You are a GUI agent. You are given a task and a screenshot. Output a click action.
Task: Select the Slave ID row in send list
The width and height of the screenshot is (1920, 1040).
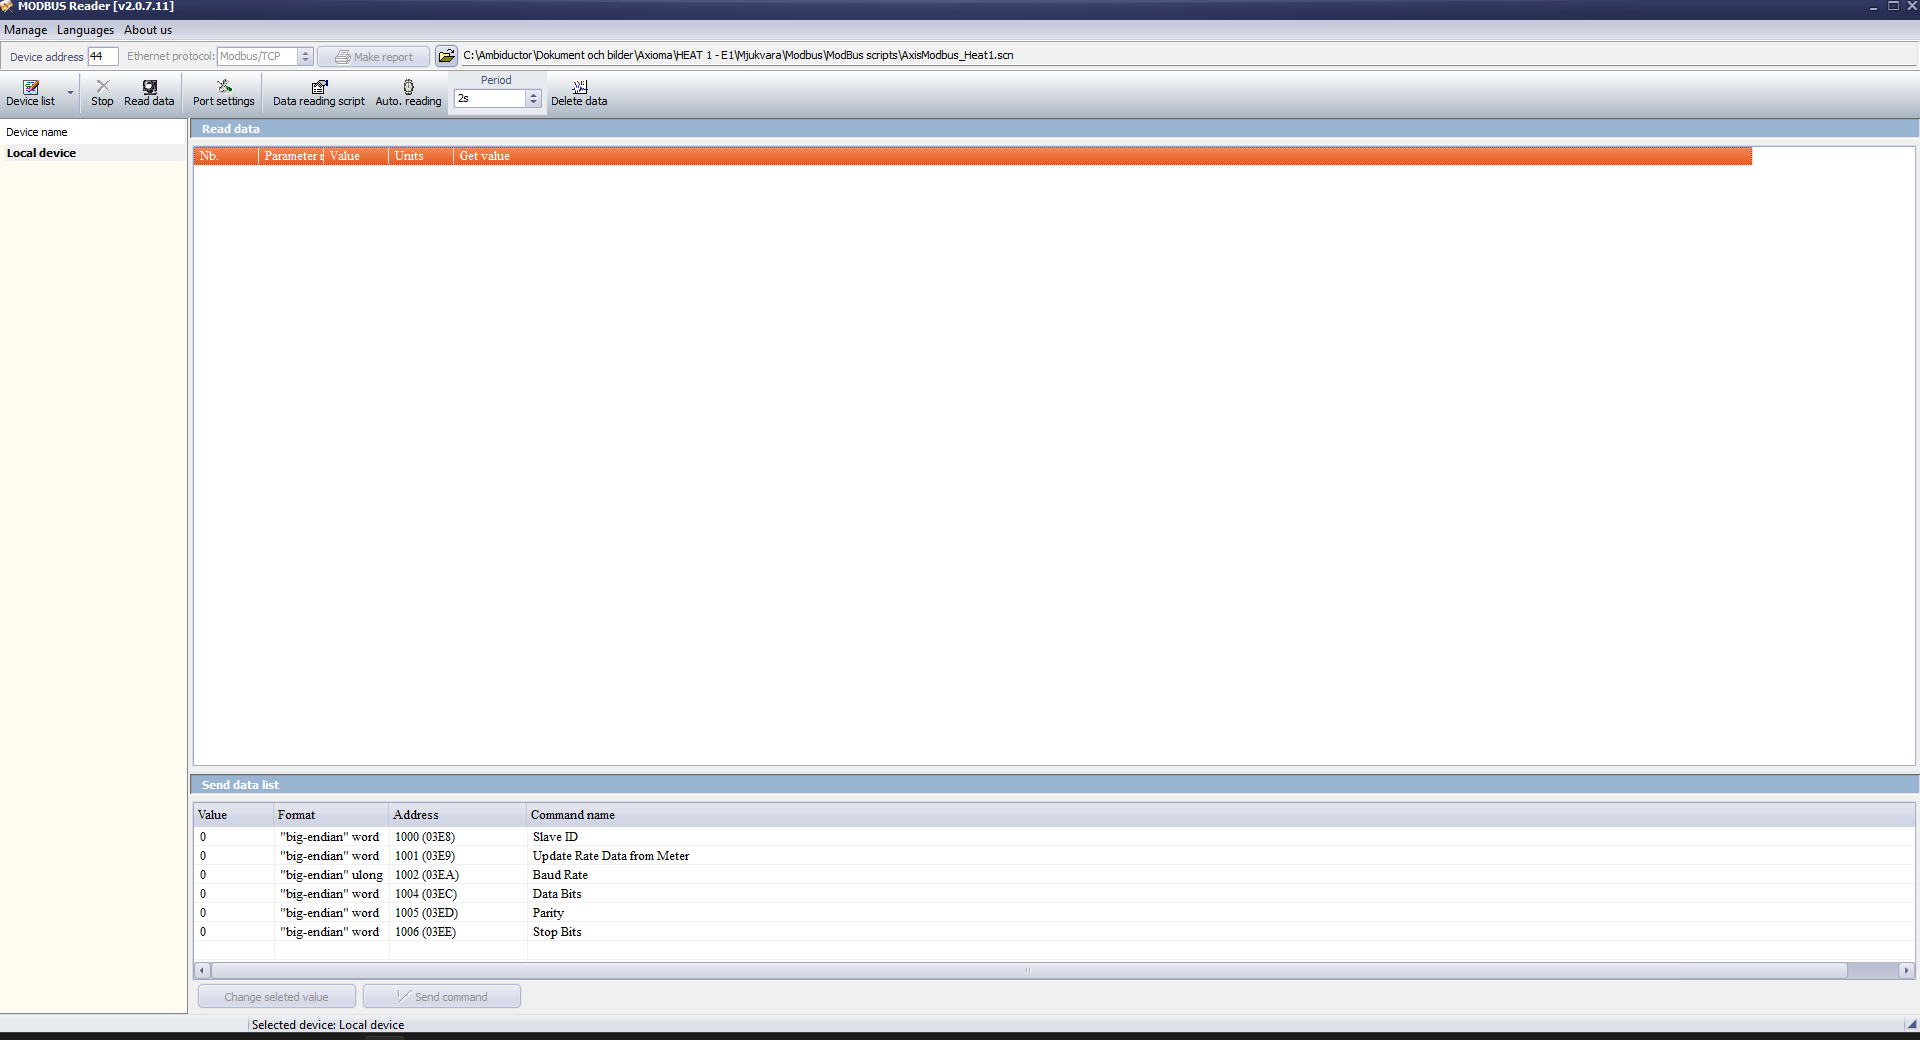(x=556, y=837)
